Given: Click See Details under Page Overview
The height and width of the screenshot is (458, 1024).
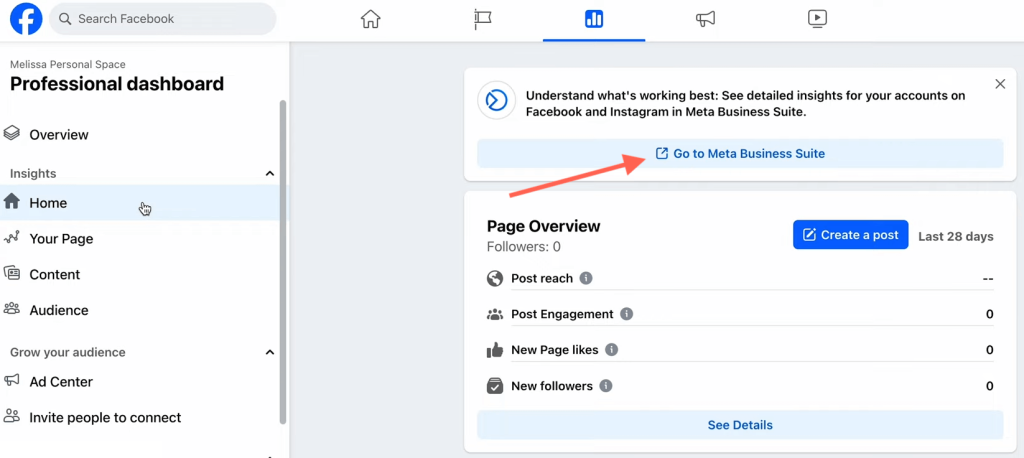Looking at the screenshot, I should 740,425.
